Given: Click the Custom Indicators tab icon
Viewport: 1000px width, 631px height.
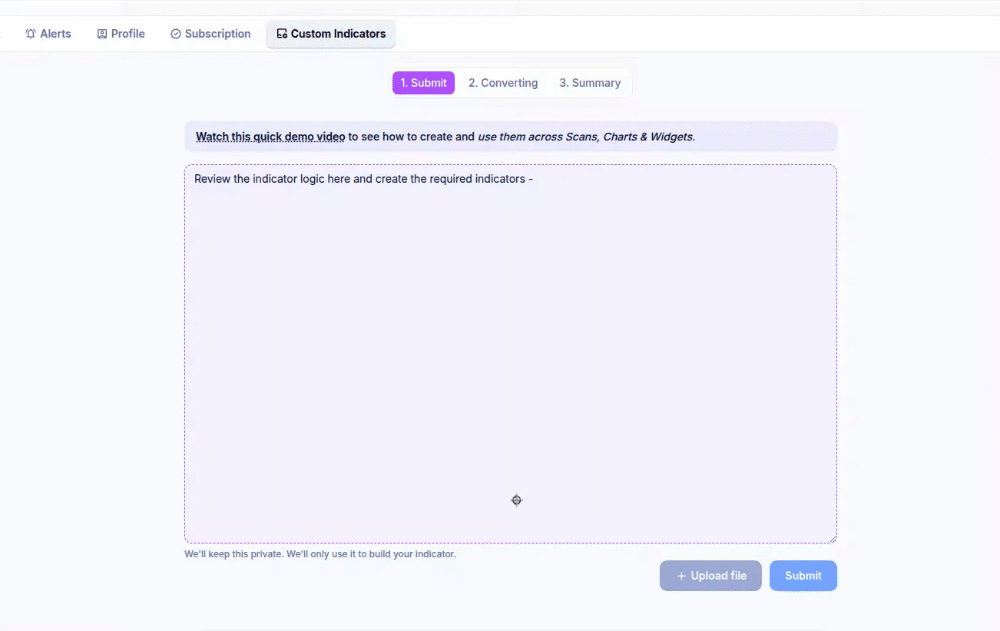Looking at the screenshot, I should (282, 34).
